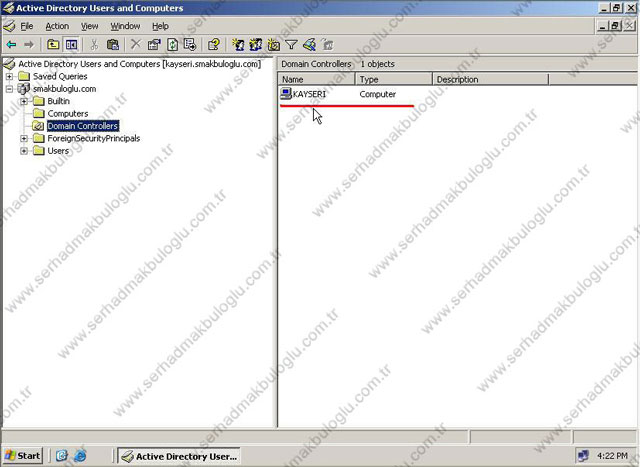Minimize the inner console child window
640x467 pixels.
pos(603,26)
